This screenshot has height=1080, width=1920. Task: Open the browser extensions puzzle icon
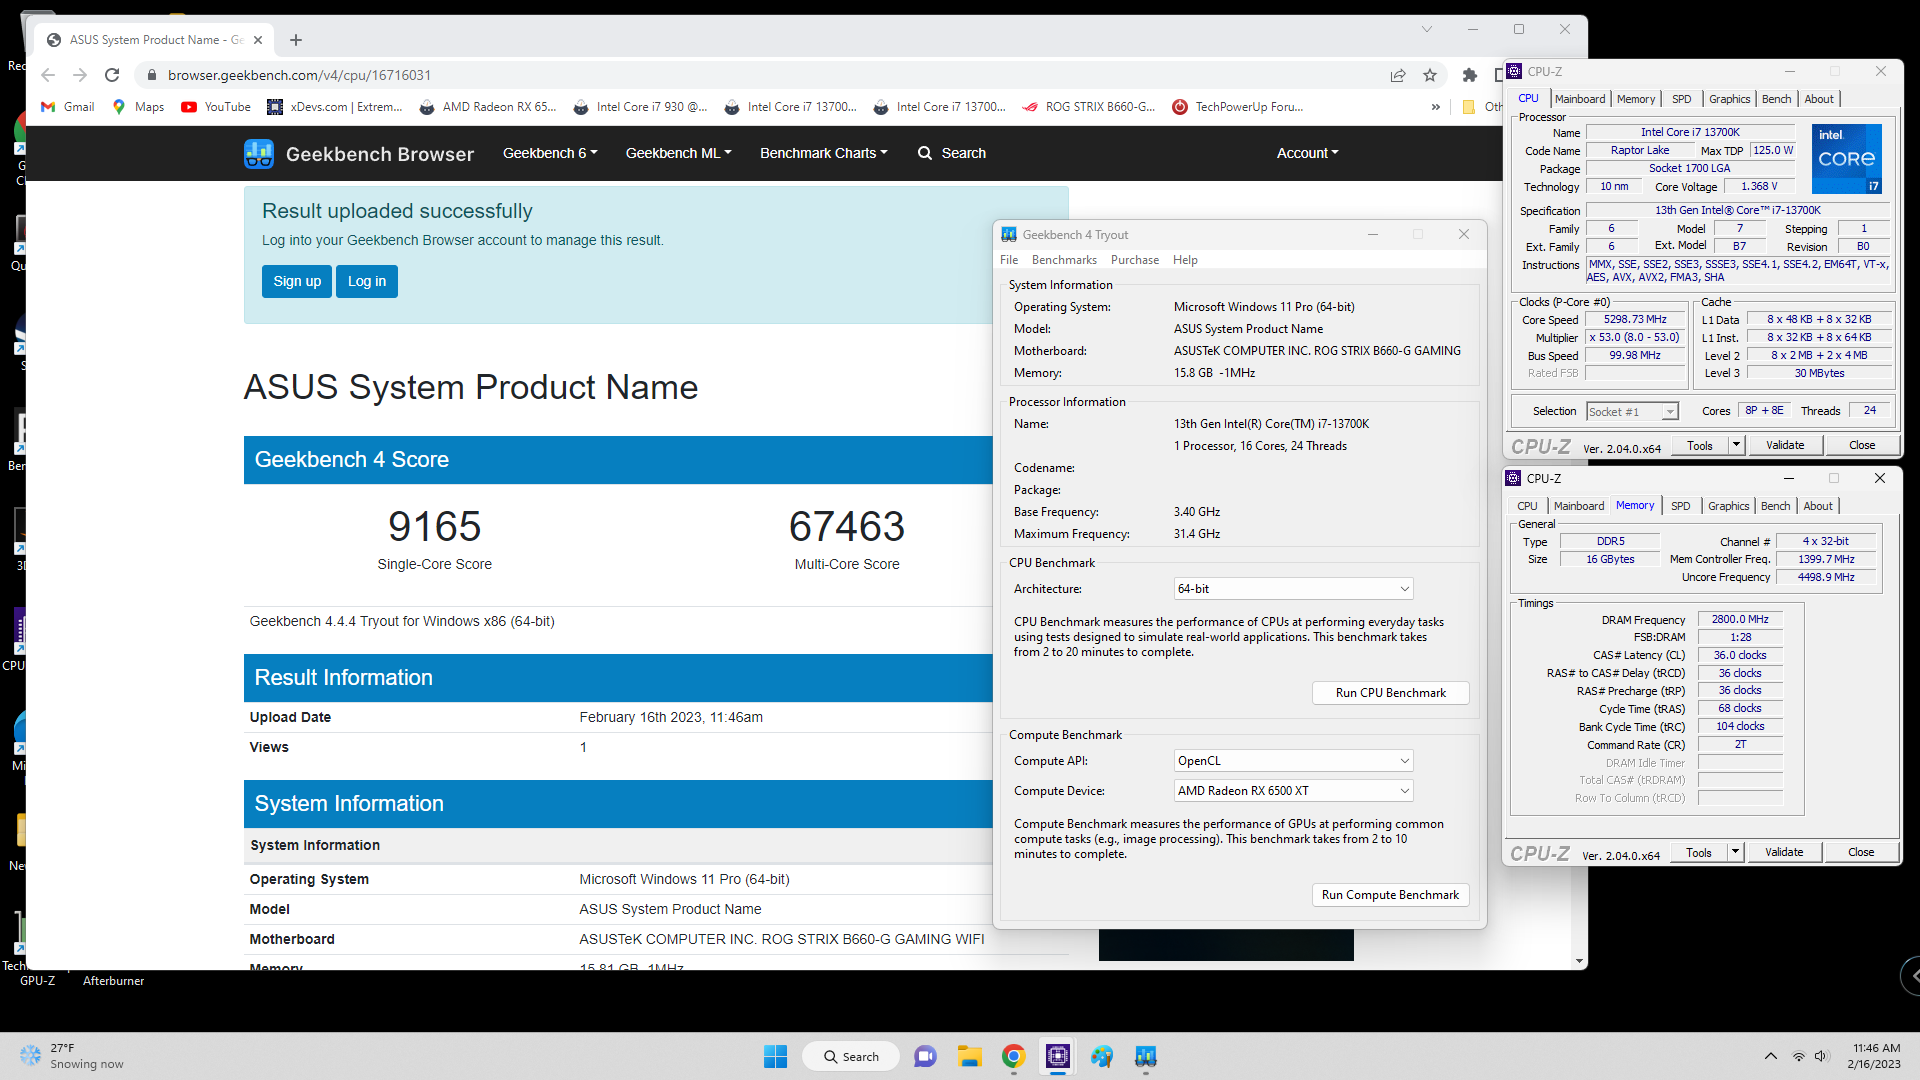(1469, 75)
